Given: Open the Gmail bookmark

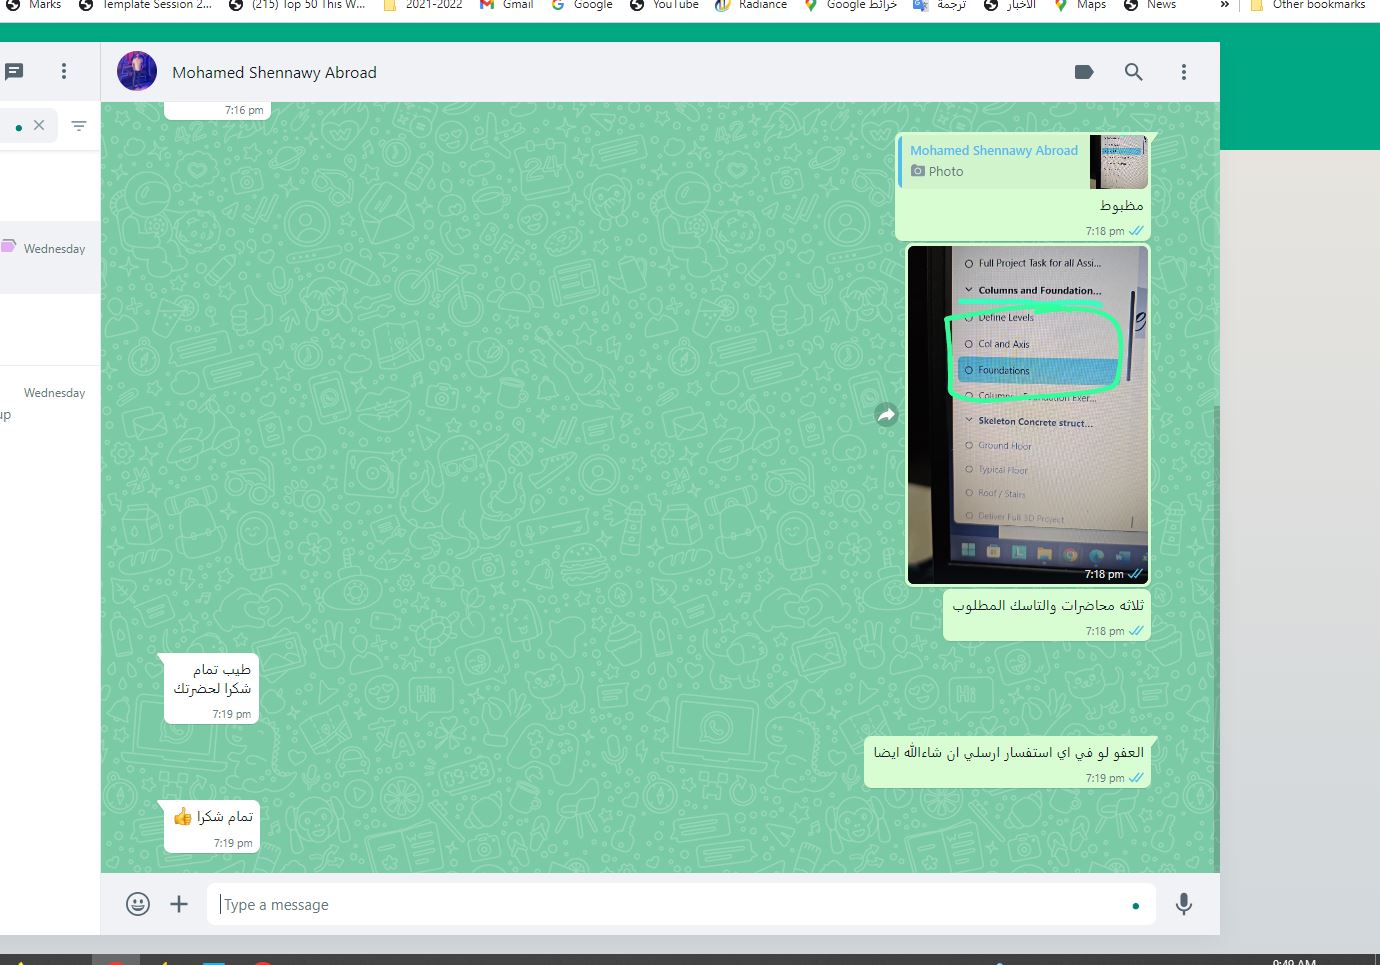Looking at the screenshot, I should pyautogui.click(x=507, y=5).
